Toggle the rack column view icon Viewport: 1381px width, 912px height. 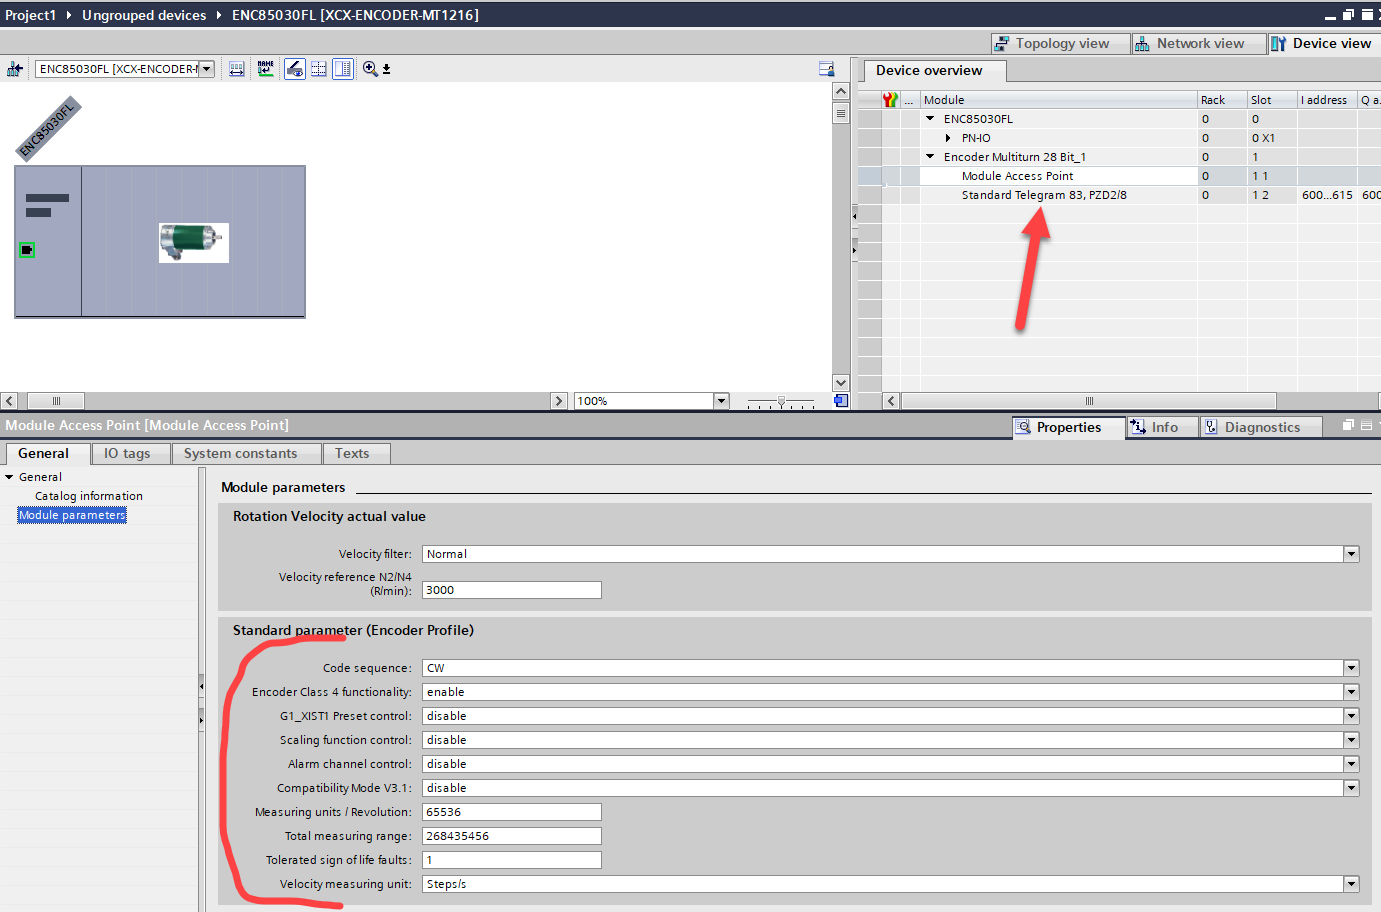point(343,69)
